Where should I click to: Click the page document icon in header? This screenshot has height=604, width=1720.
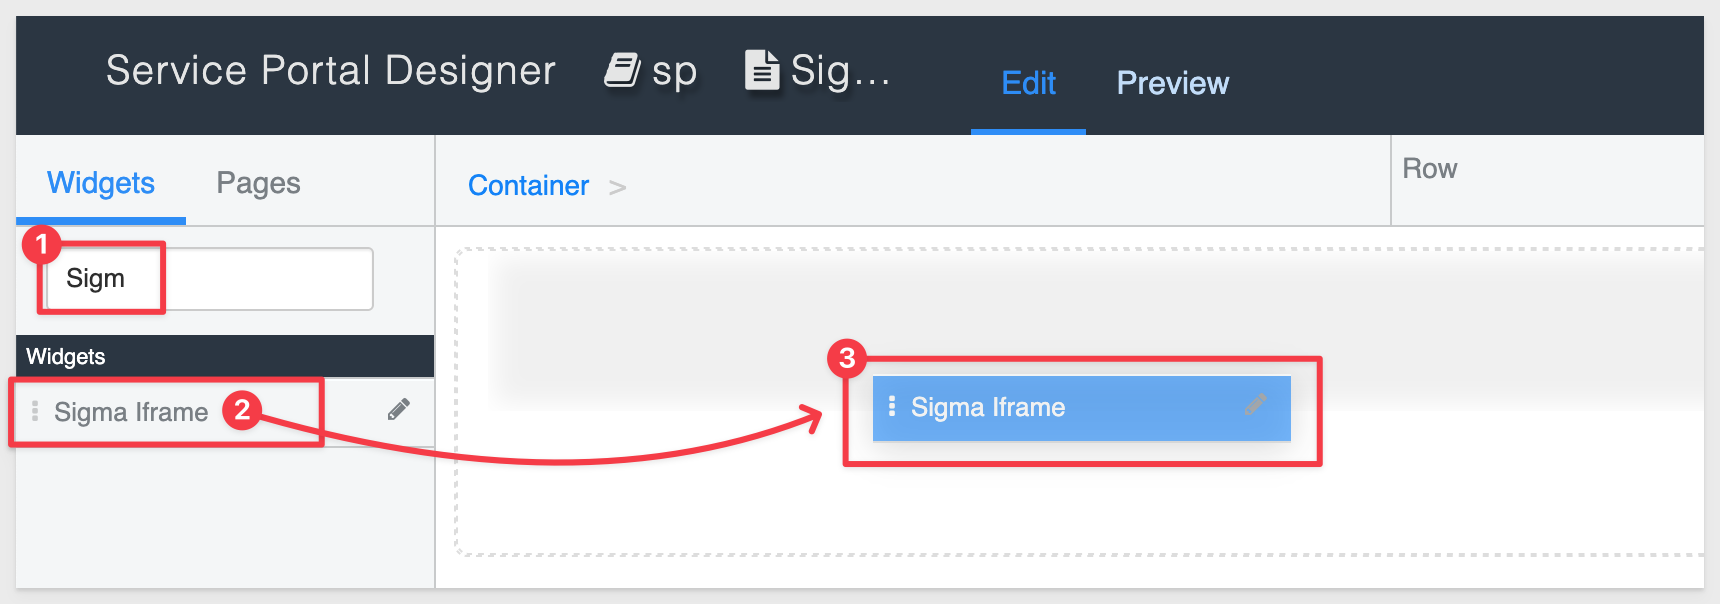pyautogui.click(x=762, y=70)
